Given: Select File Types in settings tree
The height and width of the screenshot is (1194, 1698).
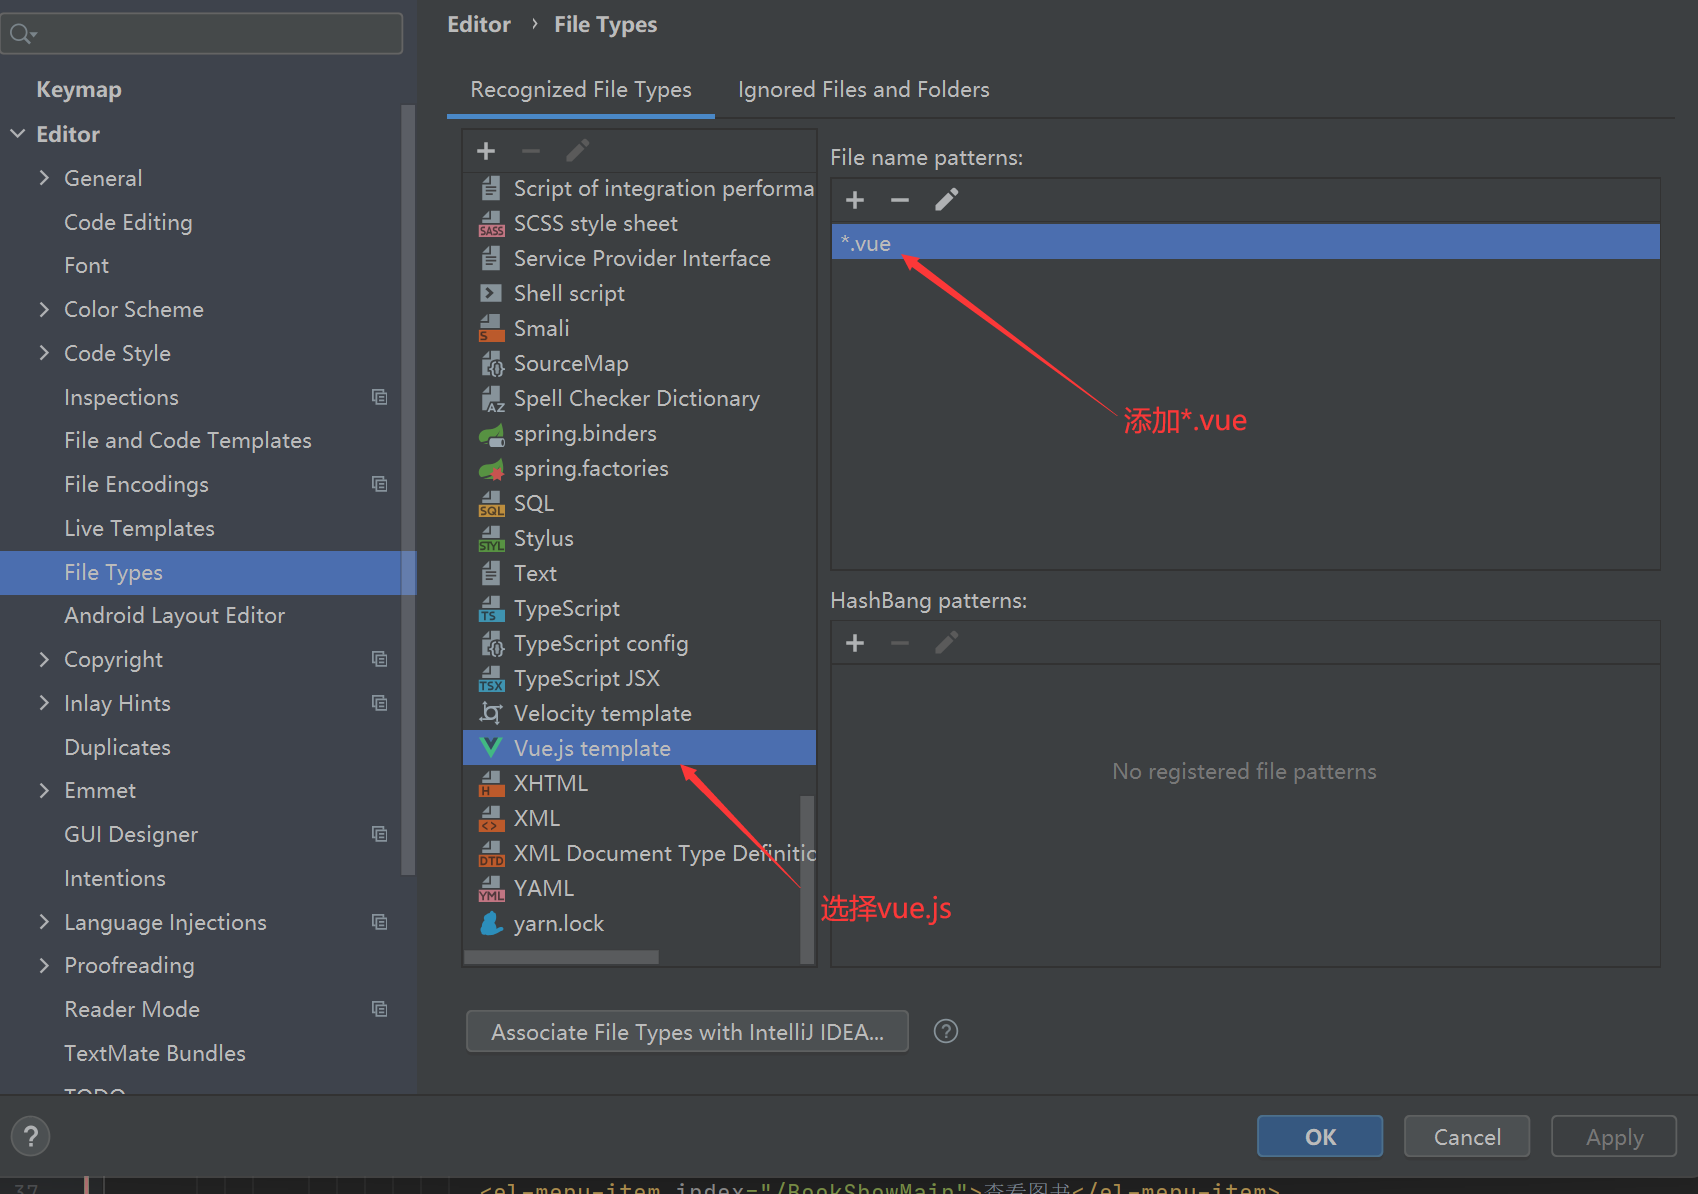Looking at the screenshot, I should click(x=208, y=572).
